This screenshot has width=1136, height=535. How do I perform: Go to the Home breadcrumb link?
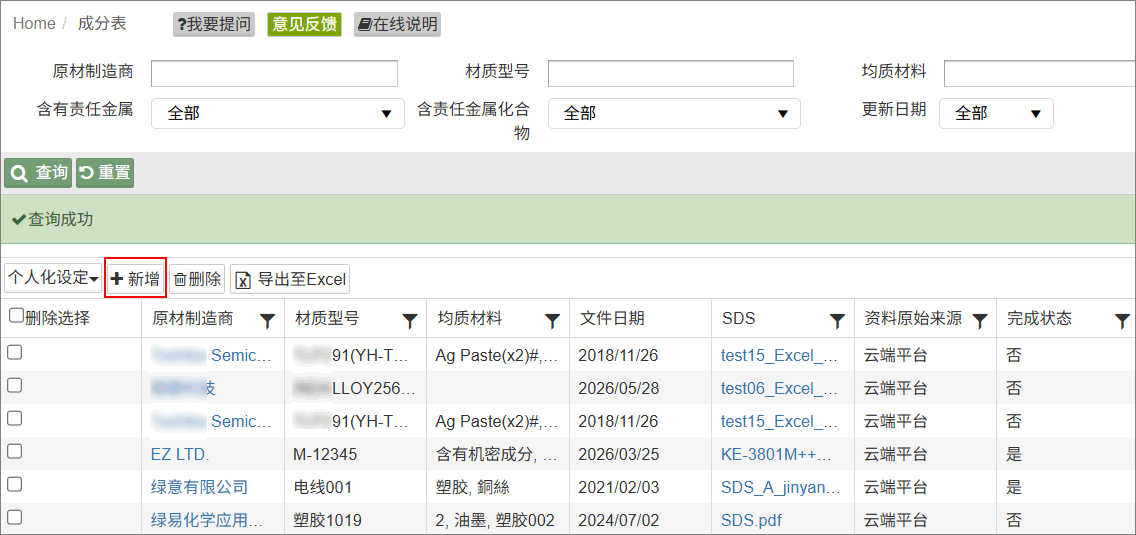[x=34, y=24]
